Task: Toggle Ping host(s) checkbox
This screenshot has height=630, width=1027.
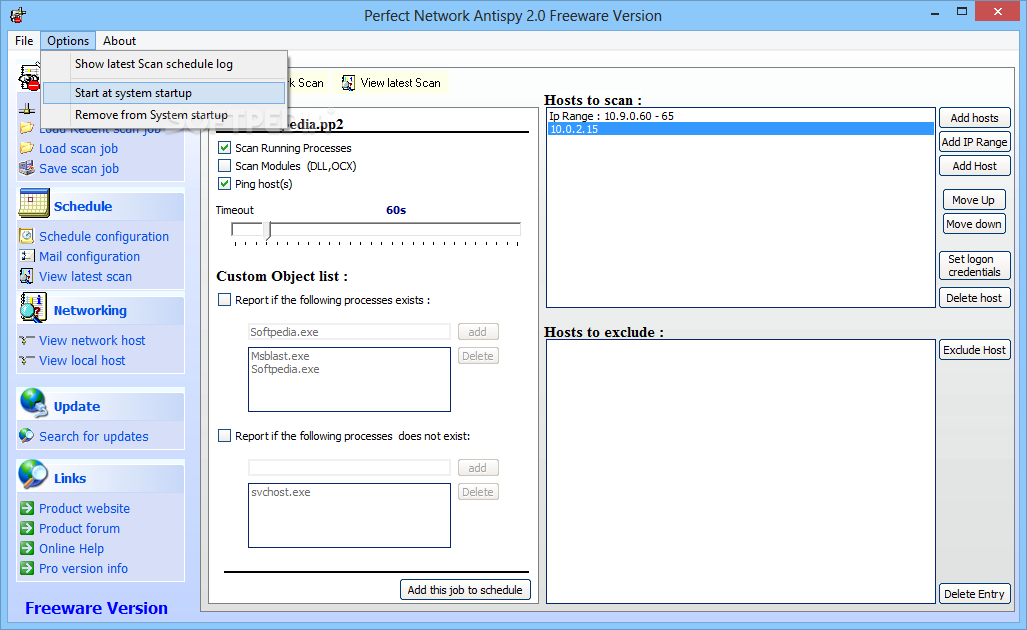Action: tap(225, 184)
